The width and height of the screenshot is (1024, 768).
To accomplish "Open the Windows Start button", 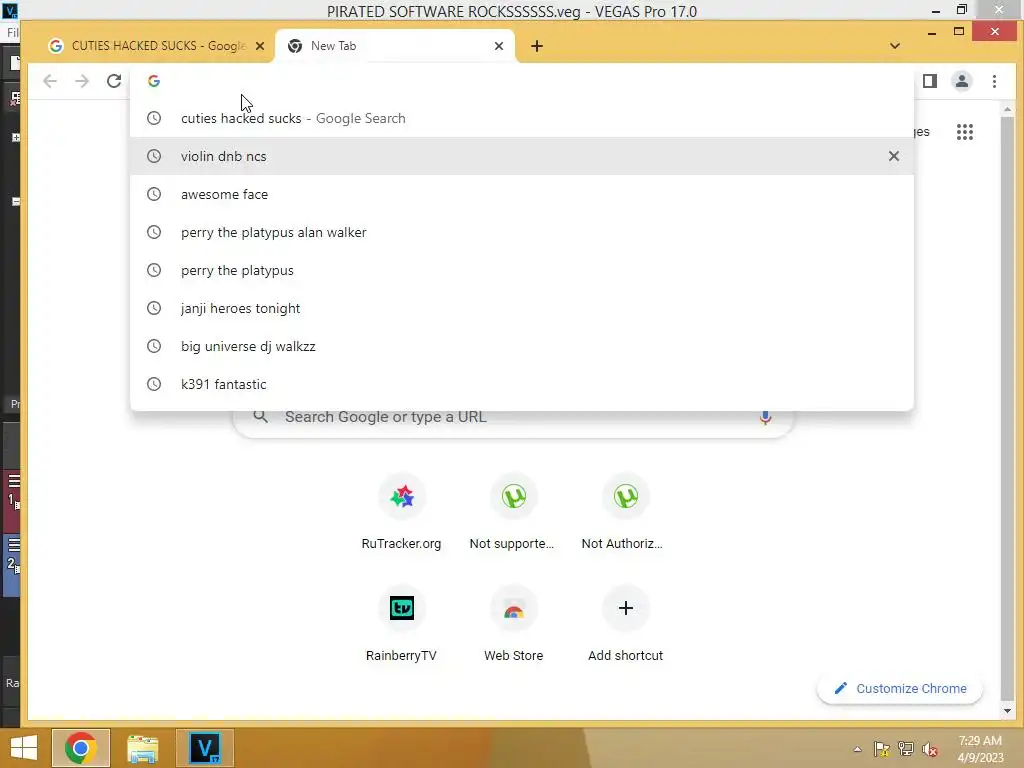I will click(x=24, y=748).
